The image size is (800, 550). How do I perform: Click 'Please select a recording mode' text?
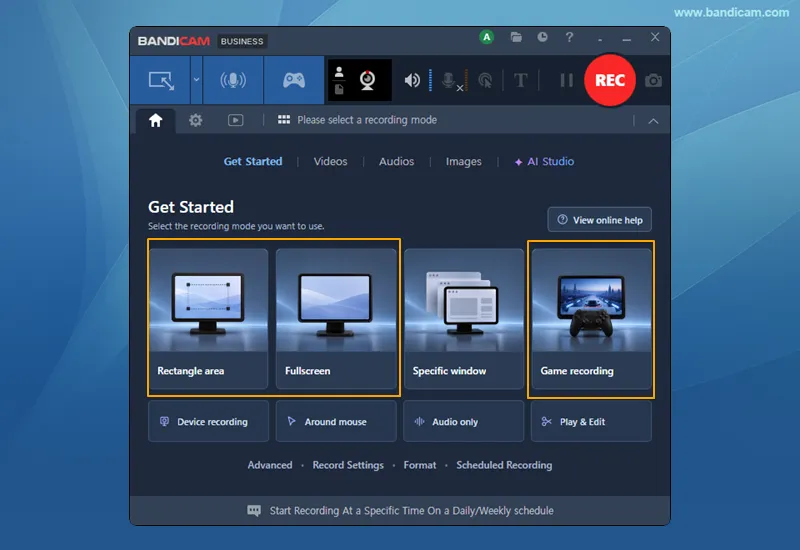coord(367,120)
